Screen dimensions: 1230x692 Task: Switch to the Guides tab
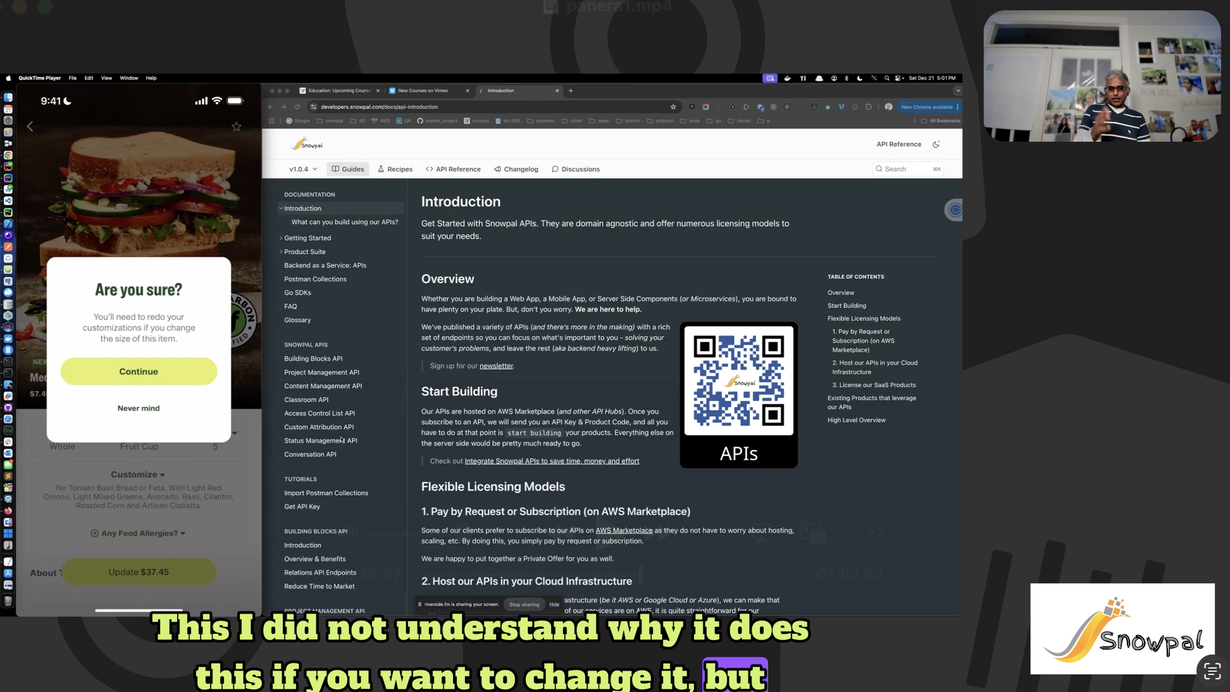point(348,169)
